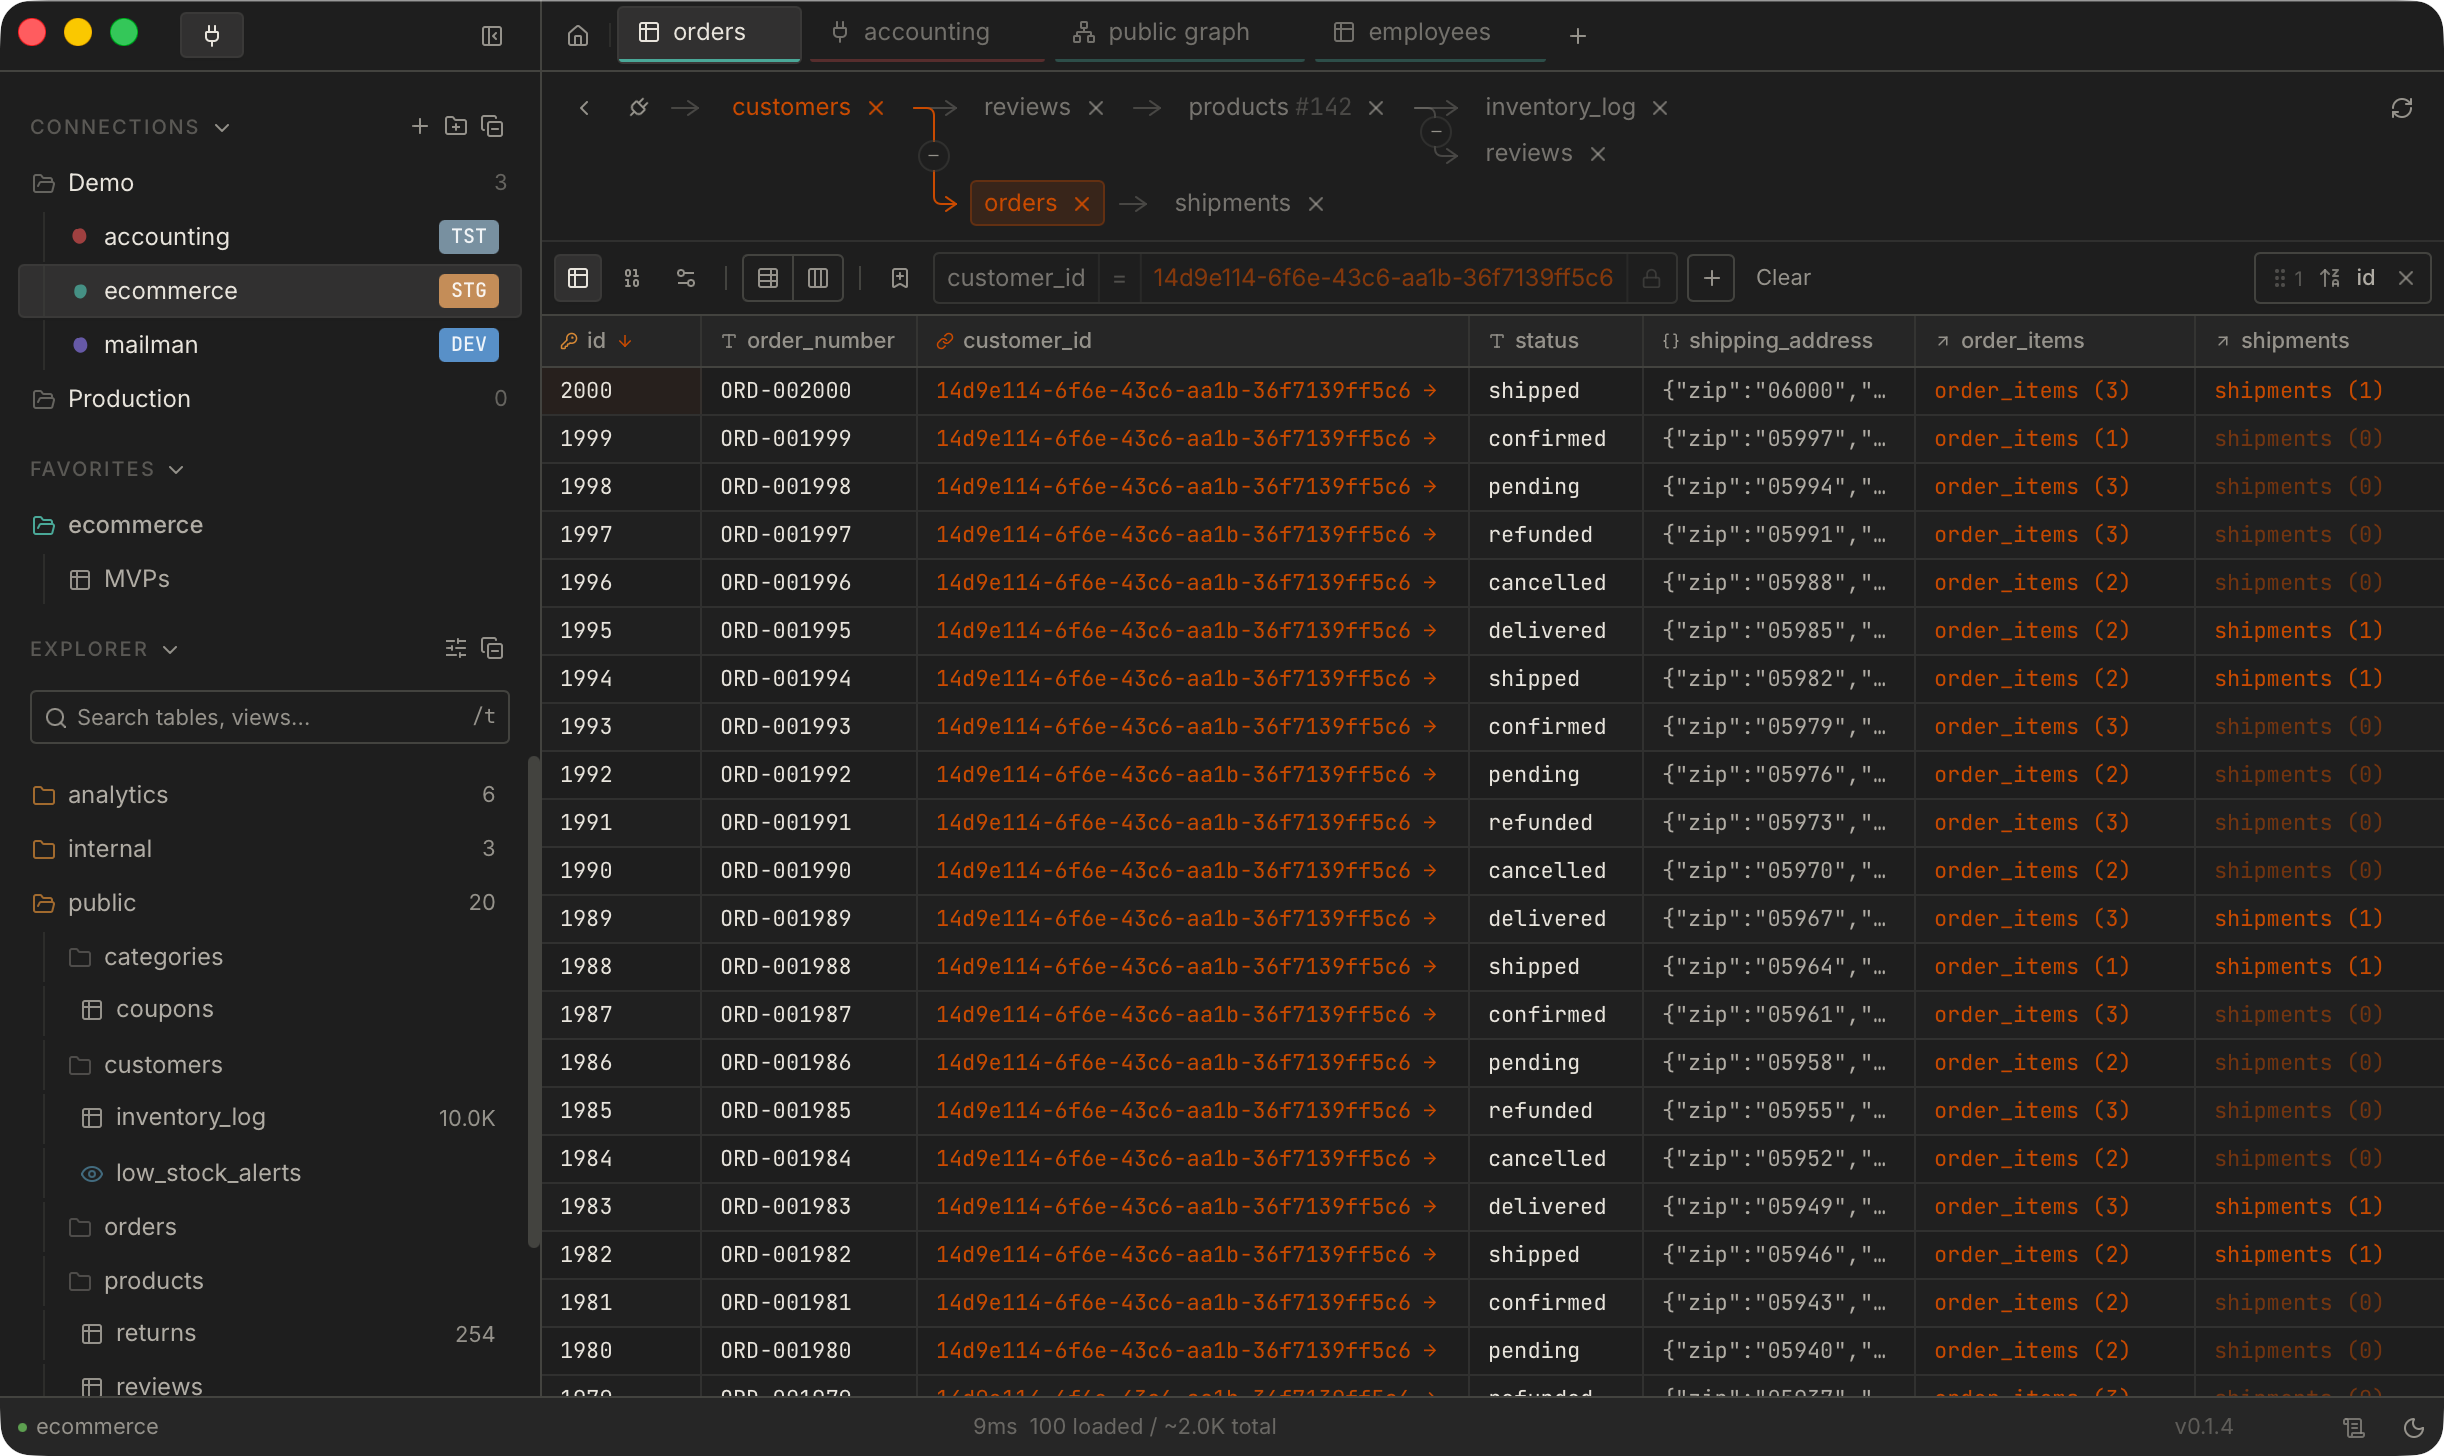Viewport: 2444px width, 1456px height.
Task: Click the explorer panel scrollbar
Action: coord(534,1000)
